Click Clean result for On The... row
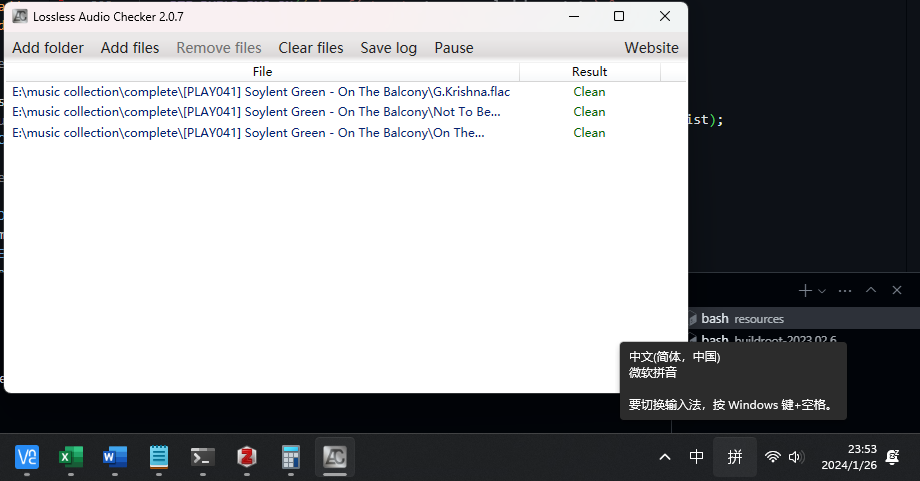 pyautogui.click(x=589, y=133)
